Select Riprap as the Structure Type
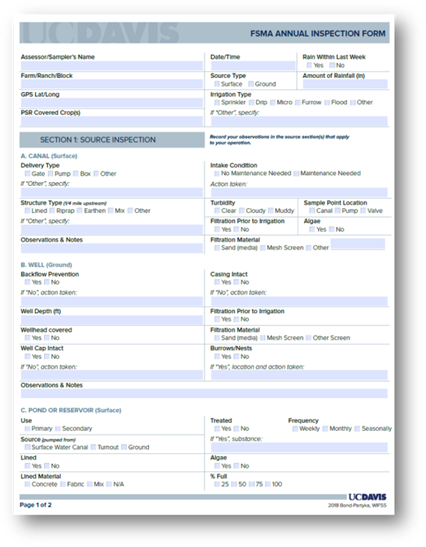This screenshot has height=547, width=426. pos(52,211)
